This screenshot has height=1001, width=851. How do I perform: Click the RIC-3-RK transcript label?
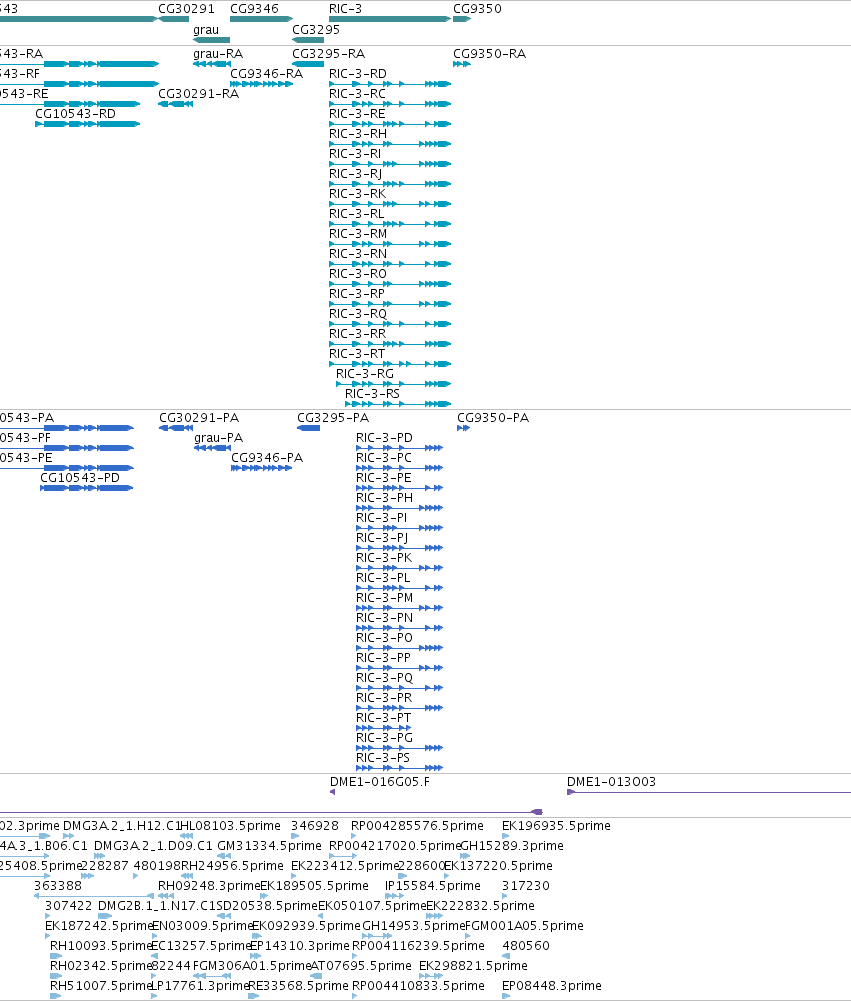357,194
